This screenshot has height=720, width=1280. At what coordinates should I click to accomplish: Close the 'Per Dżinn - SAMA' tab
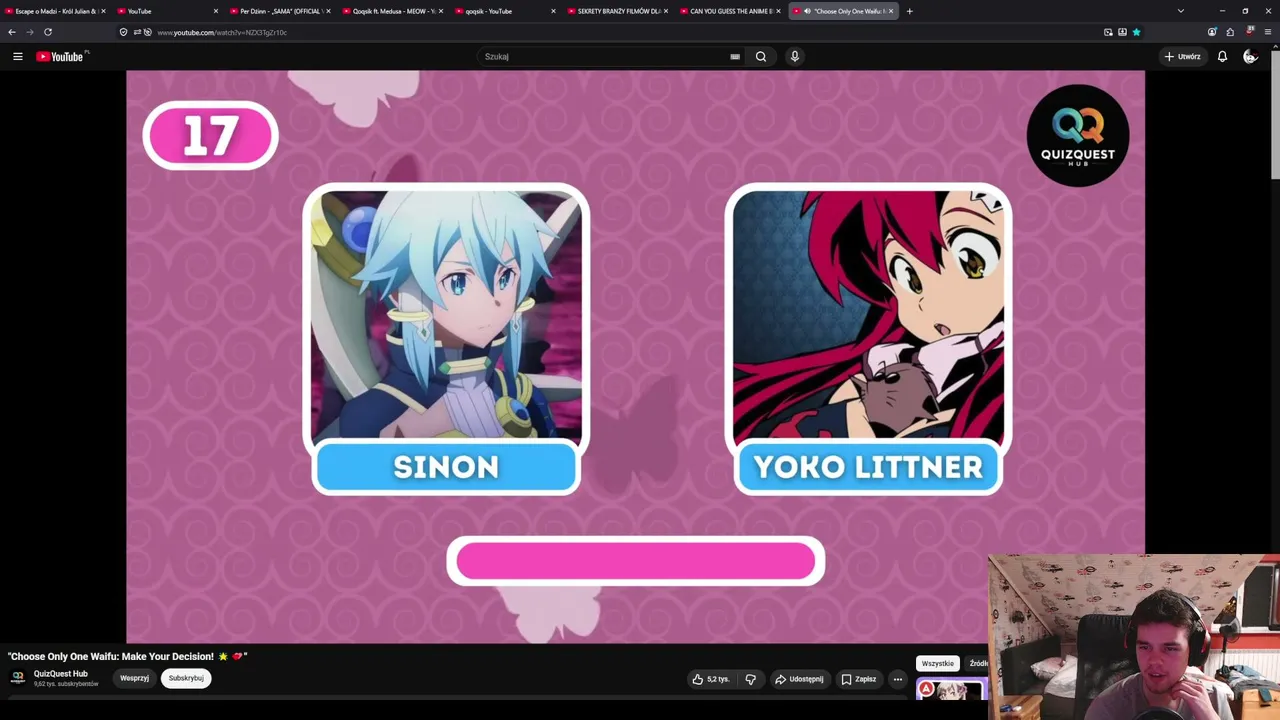pos(328,11)
